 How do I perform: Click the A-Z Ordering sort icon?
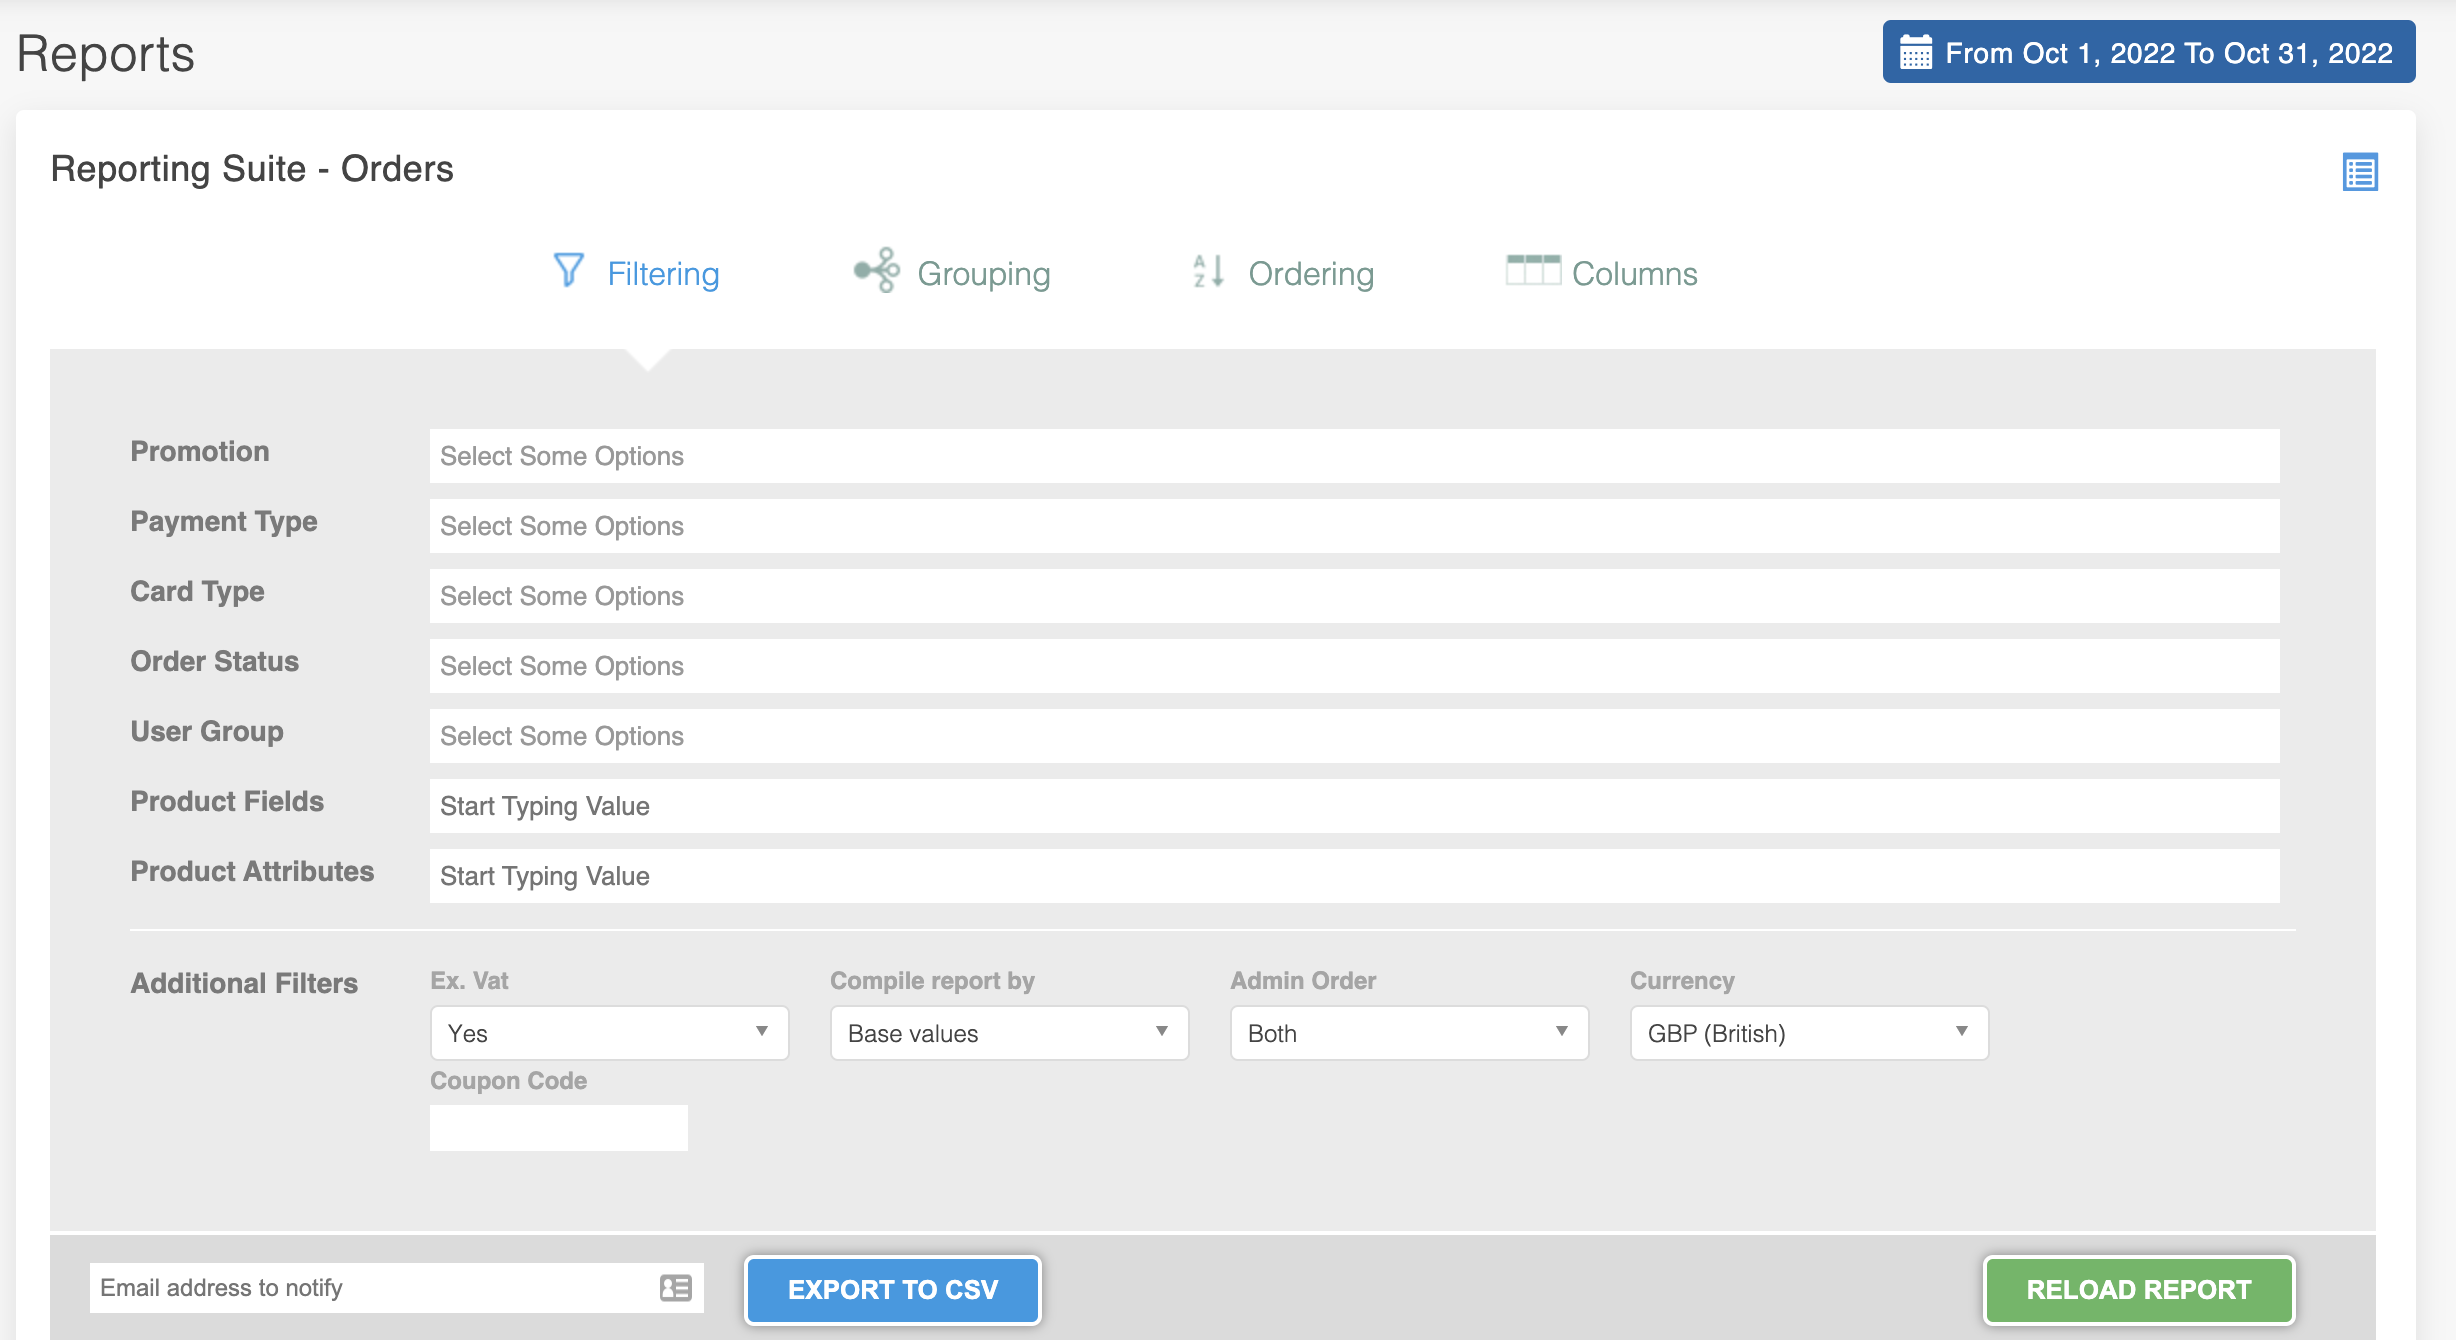pos(1208,271)
